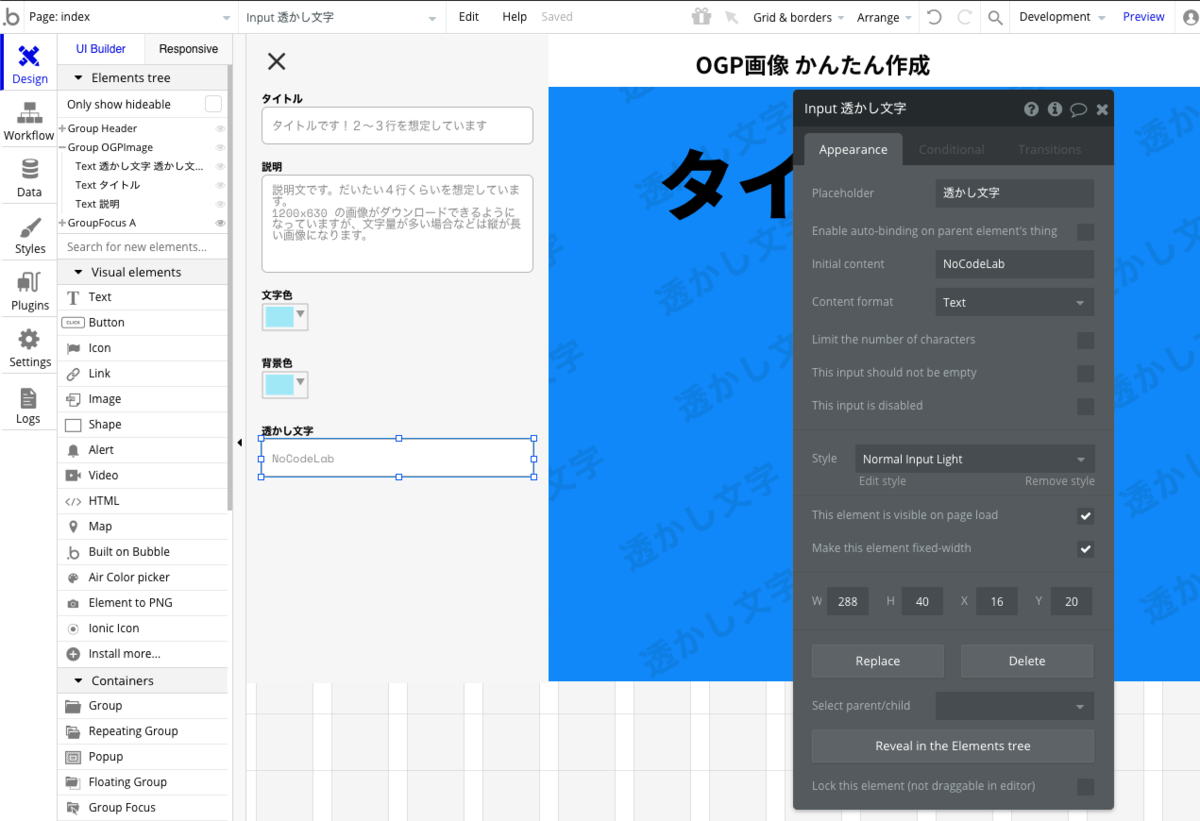Select the Icon visual element
This screenshot has height=821, width=1200.
tap(143, 348)
